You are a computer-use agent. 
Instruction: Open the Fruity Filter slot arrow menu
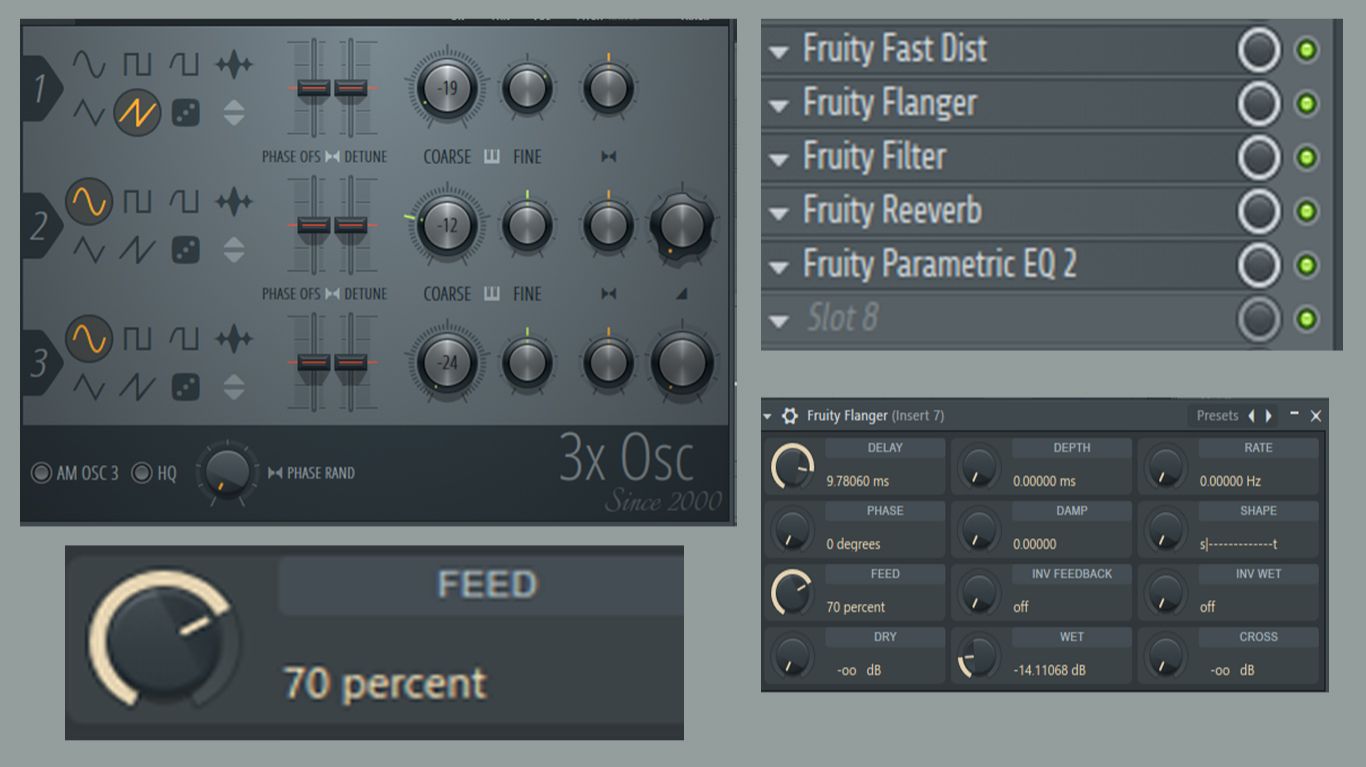click(x=779, y=159)
